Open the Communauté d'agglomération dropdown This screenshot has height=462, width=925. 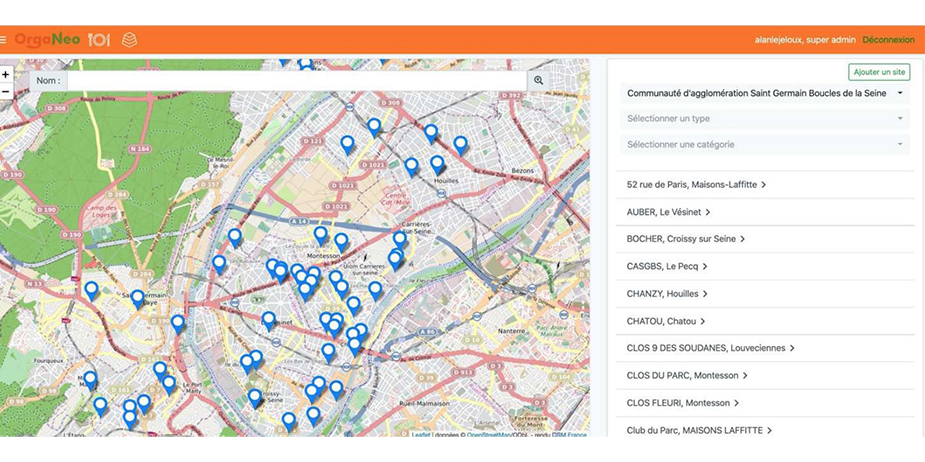point(764,93)
